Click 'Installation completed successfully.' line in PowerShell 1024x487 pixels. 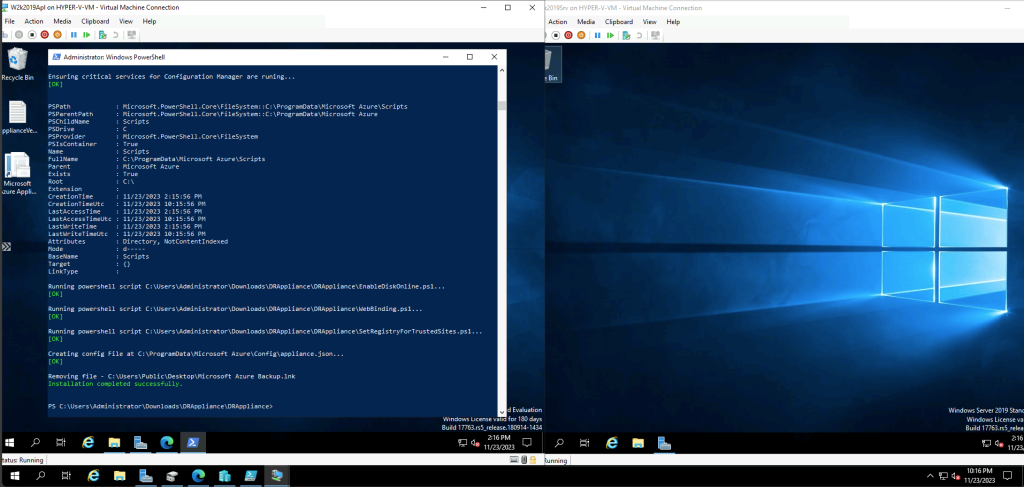click(x=116, y=384)
